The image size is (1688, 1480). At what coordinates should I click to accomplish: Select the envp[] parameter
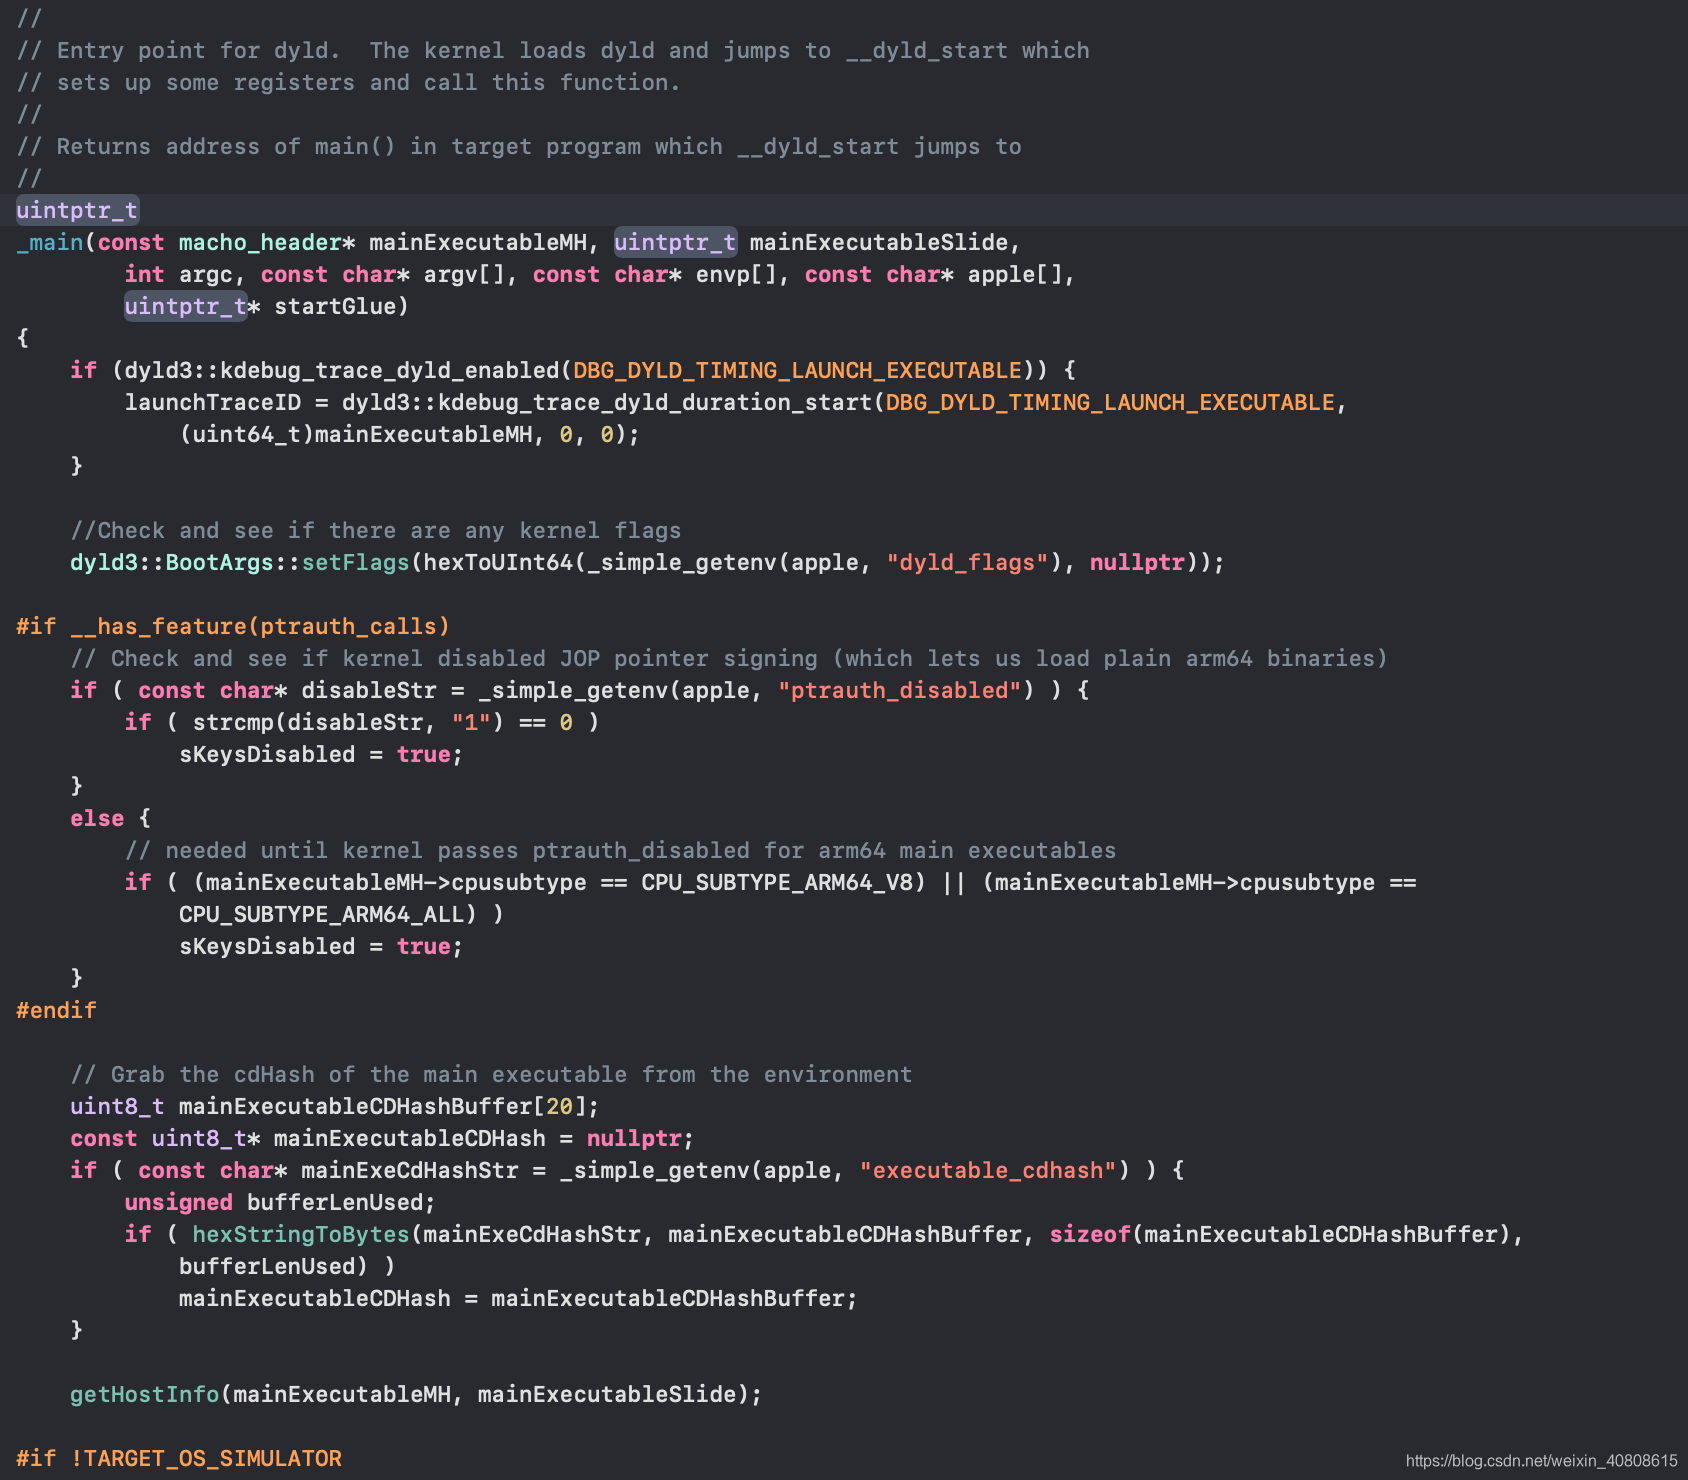736,274
